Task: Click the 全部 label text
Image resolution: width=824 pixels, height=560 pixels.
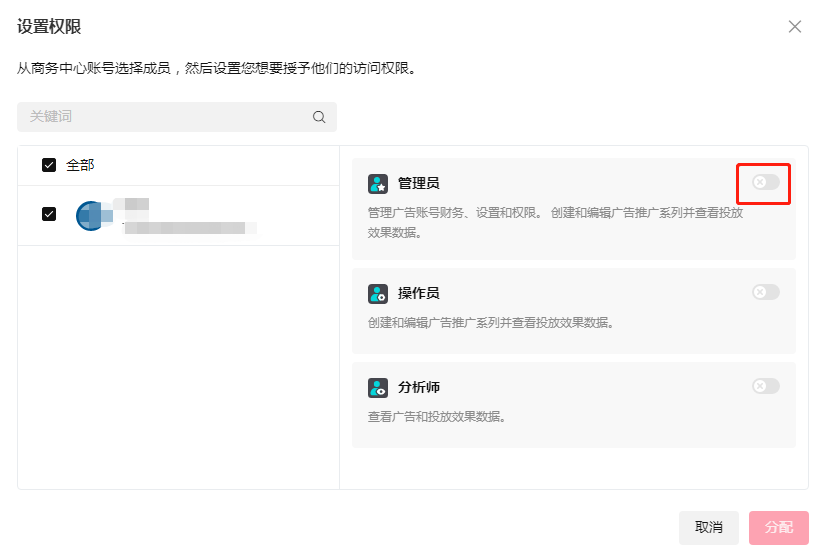Action: [80, 165]
